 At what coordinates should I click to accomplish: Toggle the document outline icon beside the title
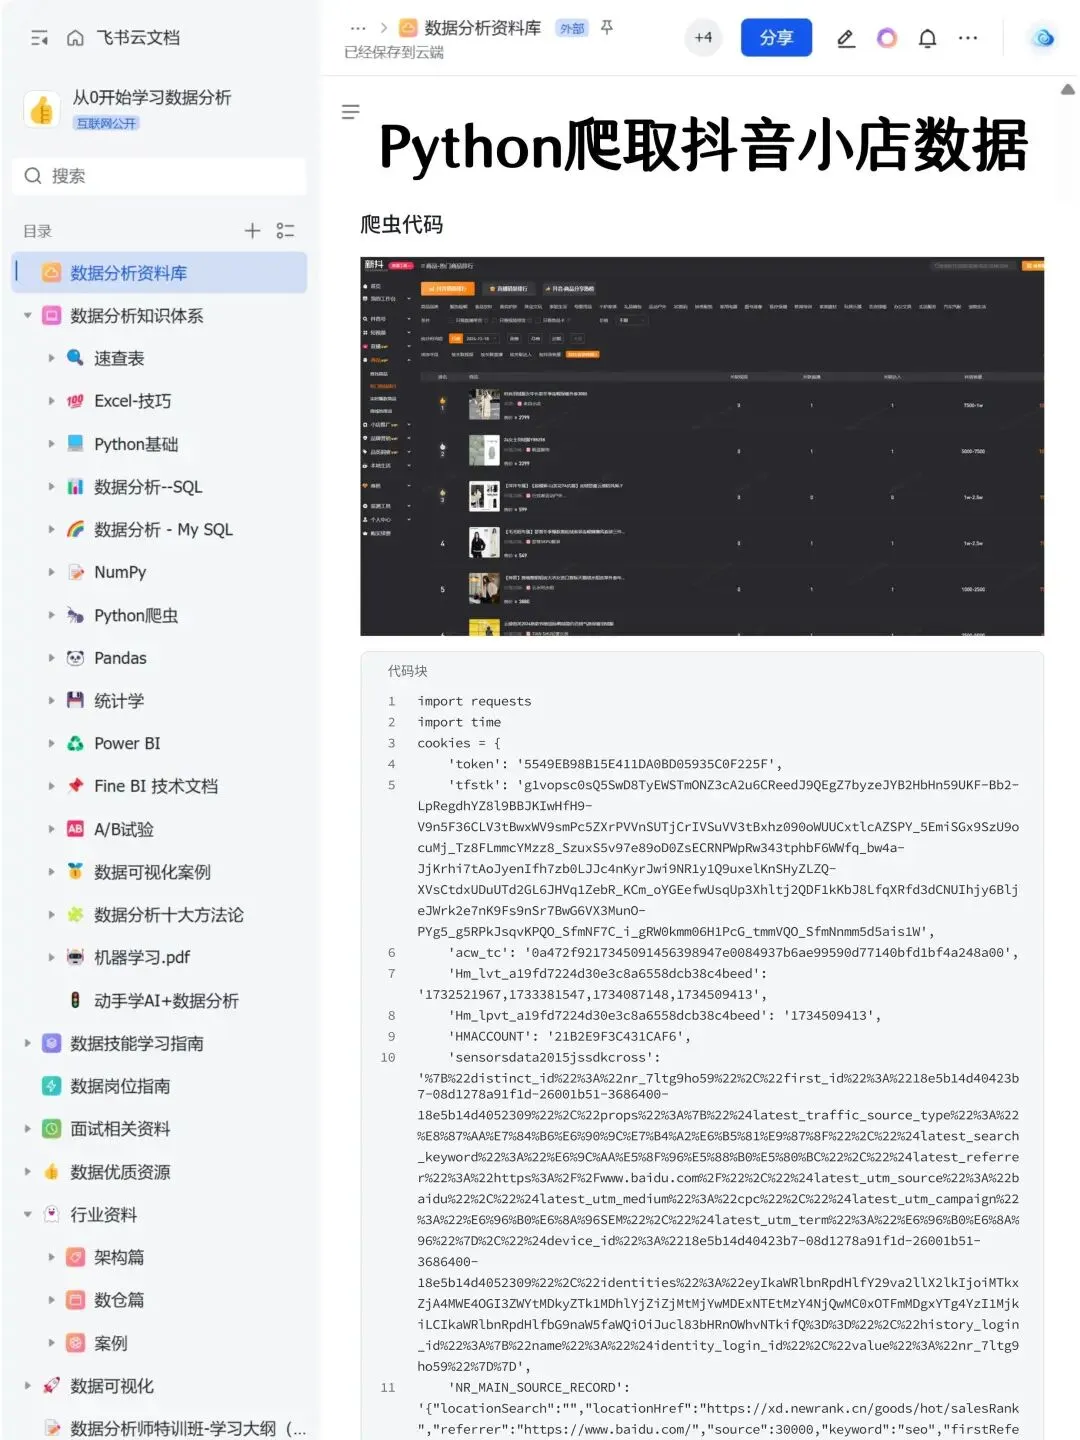click(351, 112)
